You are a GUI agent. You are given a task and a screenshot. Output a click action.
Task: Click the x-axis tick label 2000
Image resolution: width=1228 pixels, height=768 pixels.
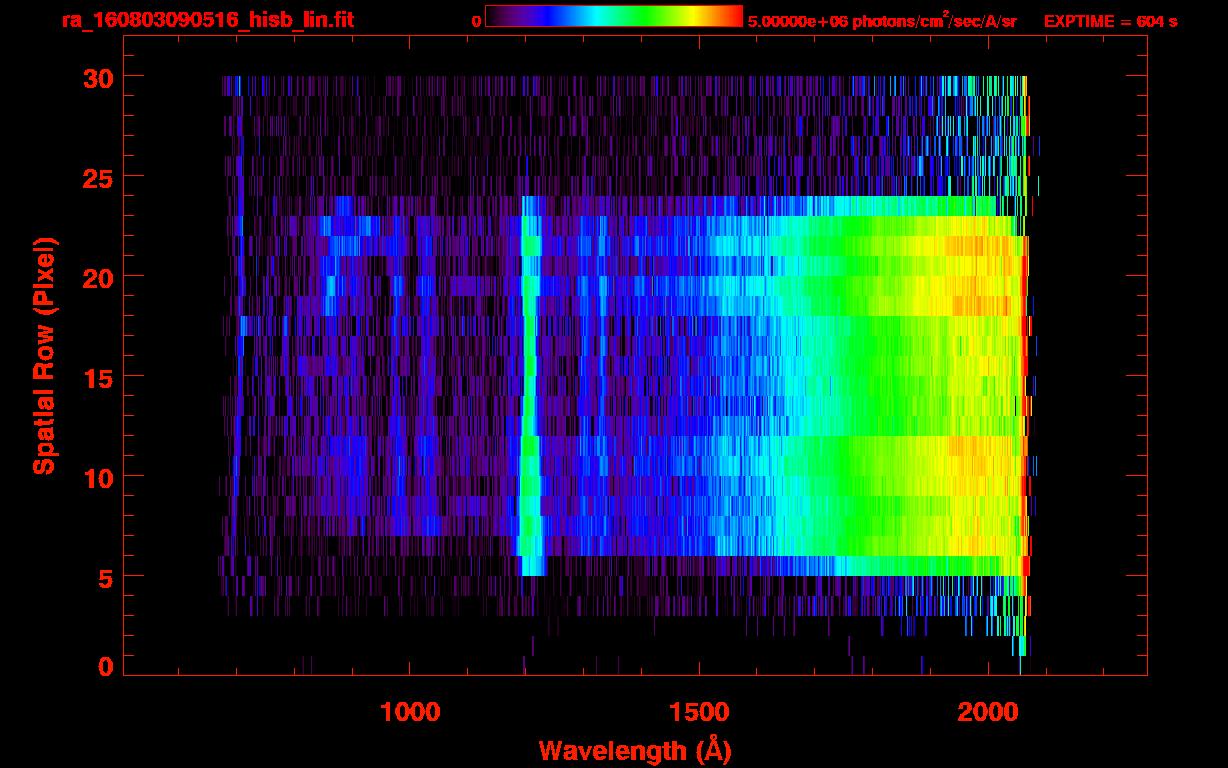[x=987, y=712]
